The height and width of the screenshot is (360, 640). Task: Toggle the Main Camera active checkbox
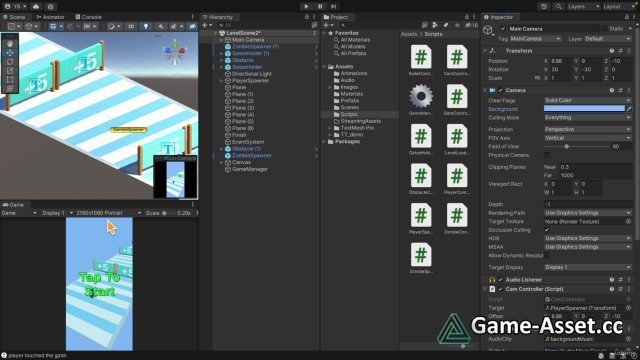[503, 29]
